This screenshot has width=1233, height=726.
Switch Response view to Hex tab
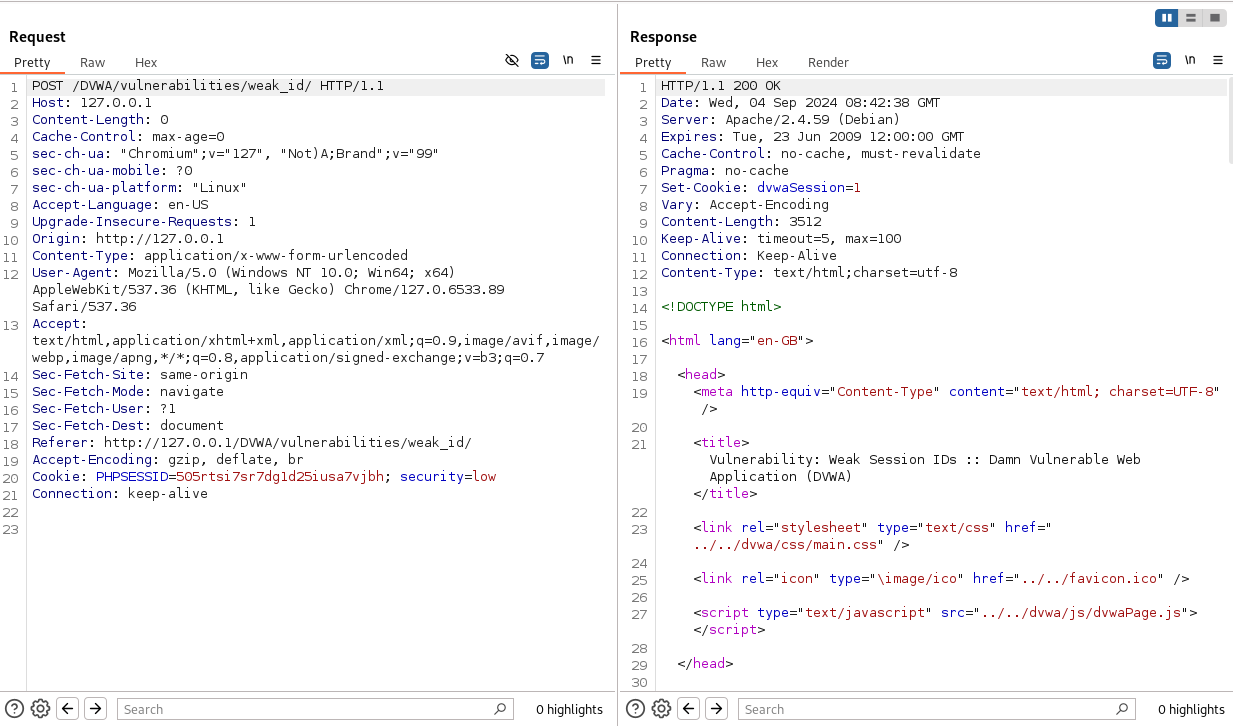[x=767, y=62]
